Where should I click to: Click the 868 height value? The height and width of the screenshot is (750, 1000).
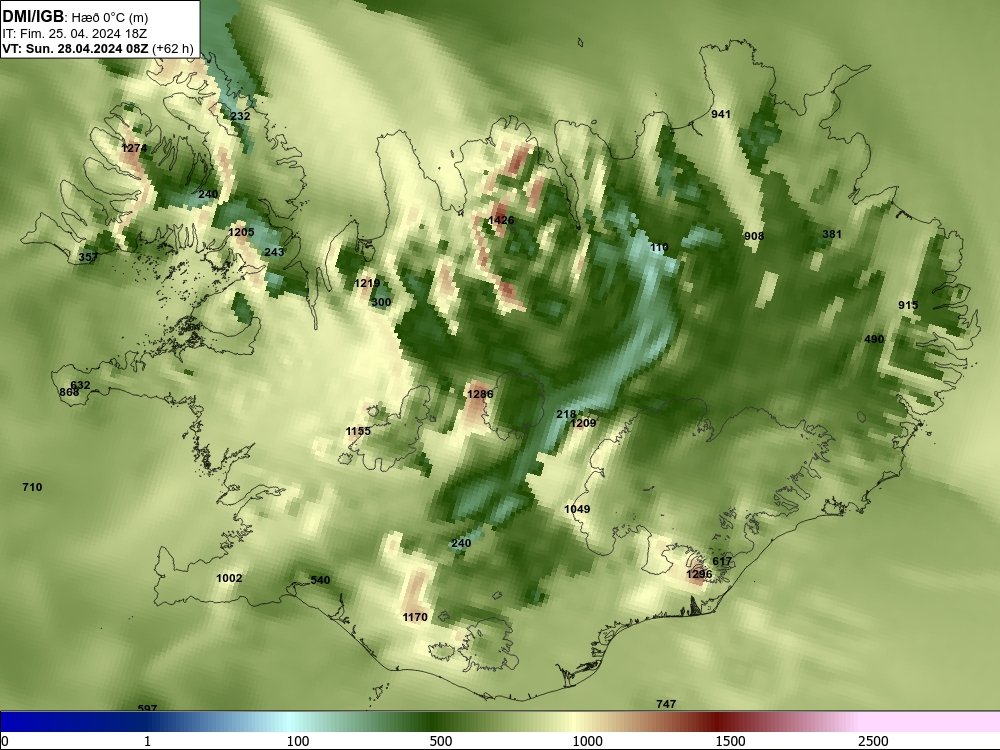click(x=69, y=392)
